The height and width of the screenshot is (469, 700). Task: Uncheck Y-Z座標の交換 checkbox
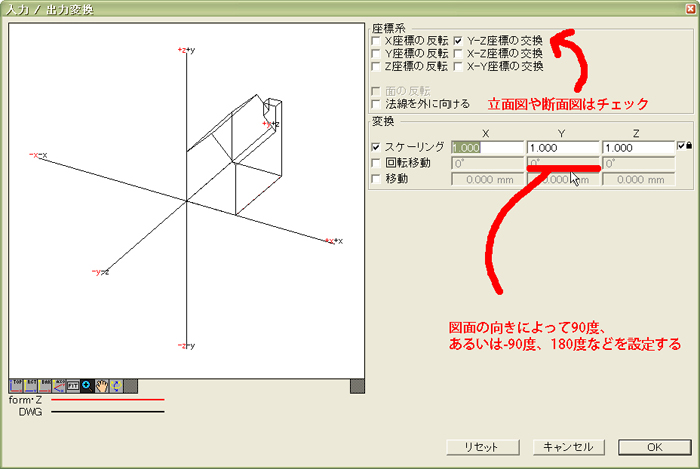coord(458,41)
